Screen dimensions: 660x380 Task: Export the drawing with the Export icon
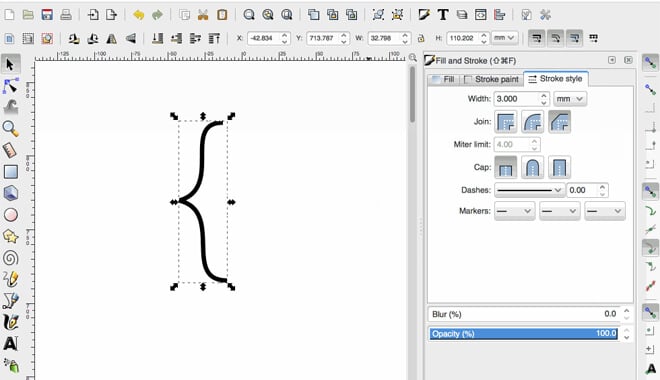[112, 15]
